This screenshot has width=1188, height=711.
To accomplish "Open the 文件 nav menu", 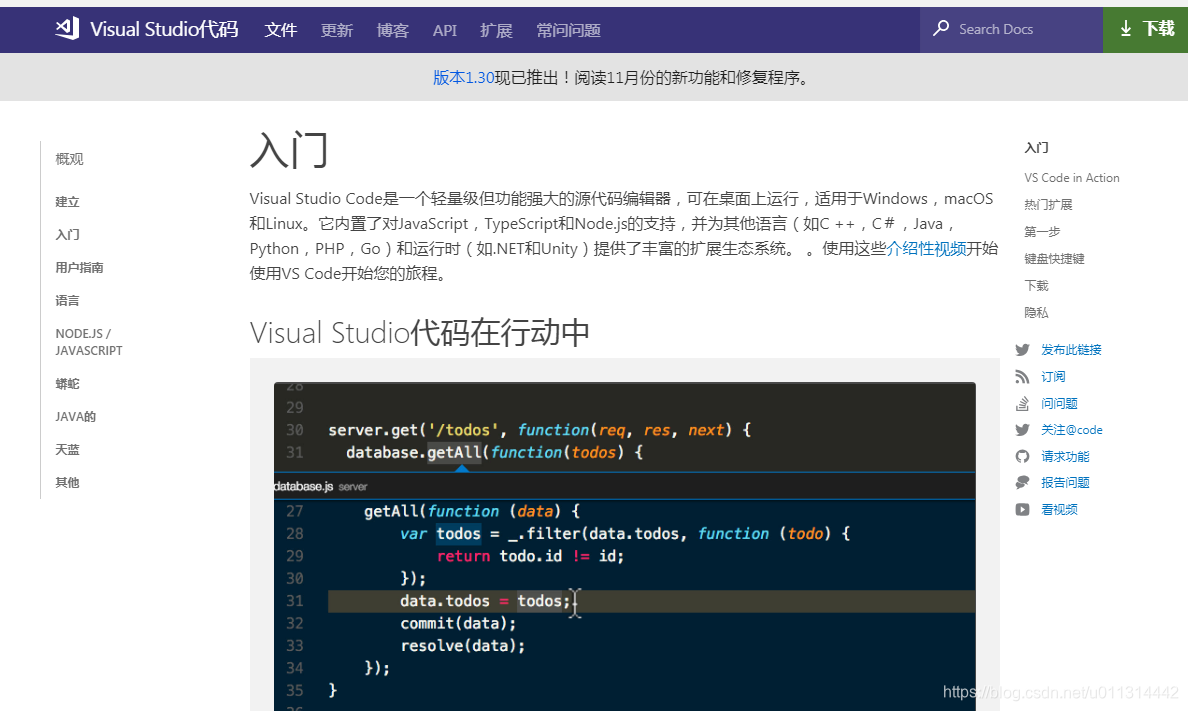I will tap(280, 30).
